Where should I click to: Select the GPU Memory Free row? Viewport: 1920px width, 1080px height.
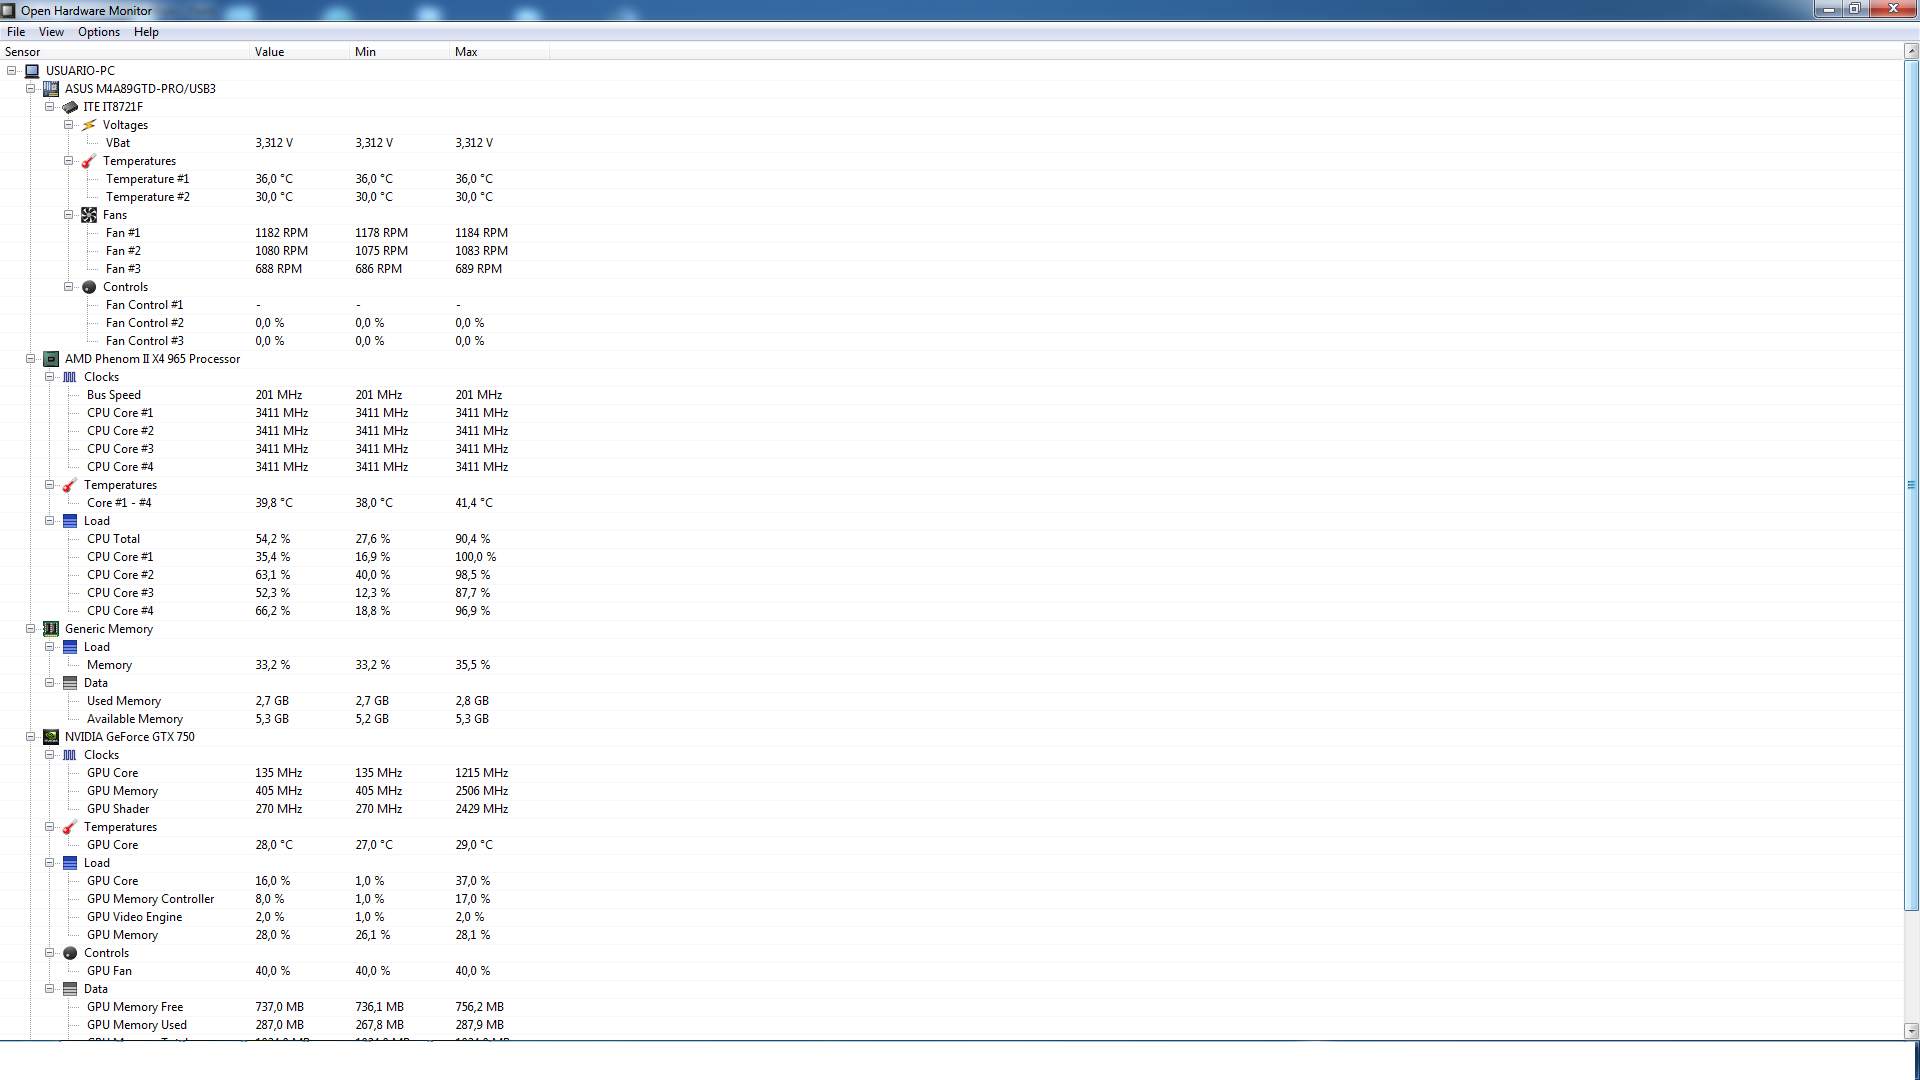[951, 1007]
